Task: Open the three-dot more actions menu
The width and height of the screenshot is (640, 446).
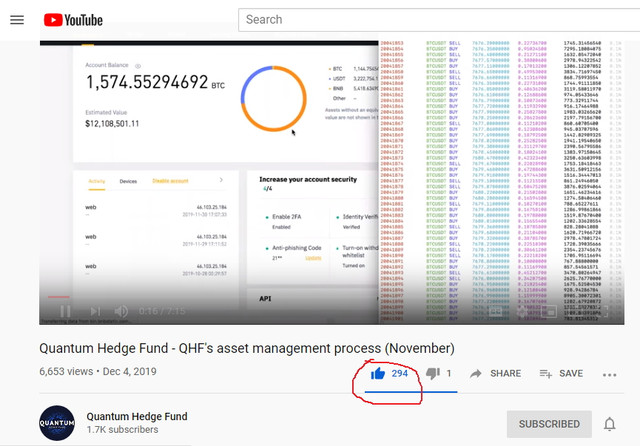Action: coord(609,375)
